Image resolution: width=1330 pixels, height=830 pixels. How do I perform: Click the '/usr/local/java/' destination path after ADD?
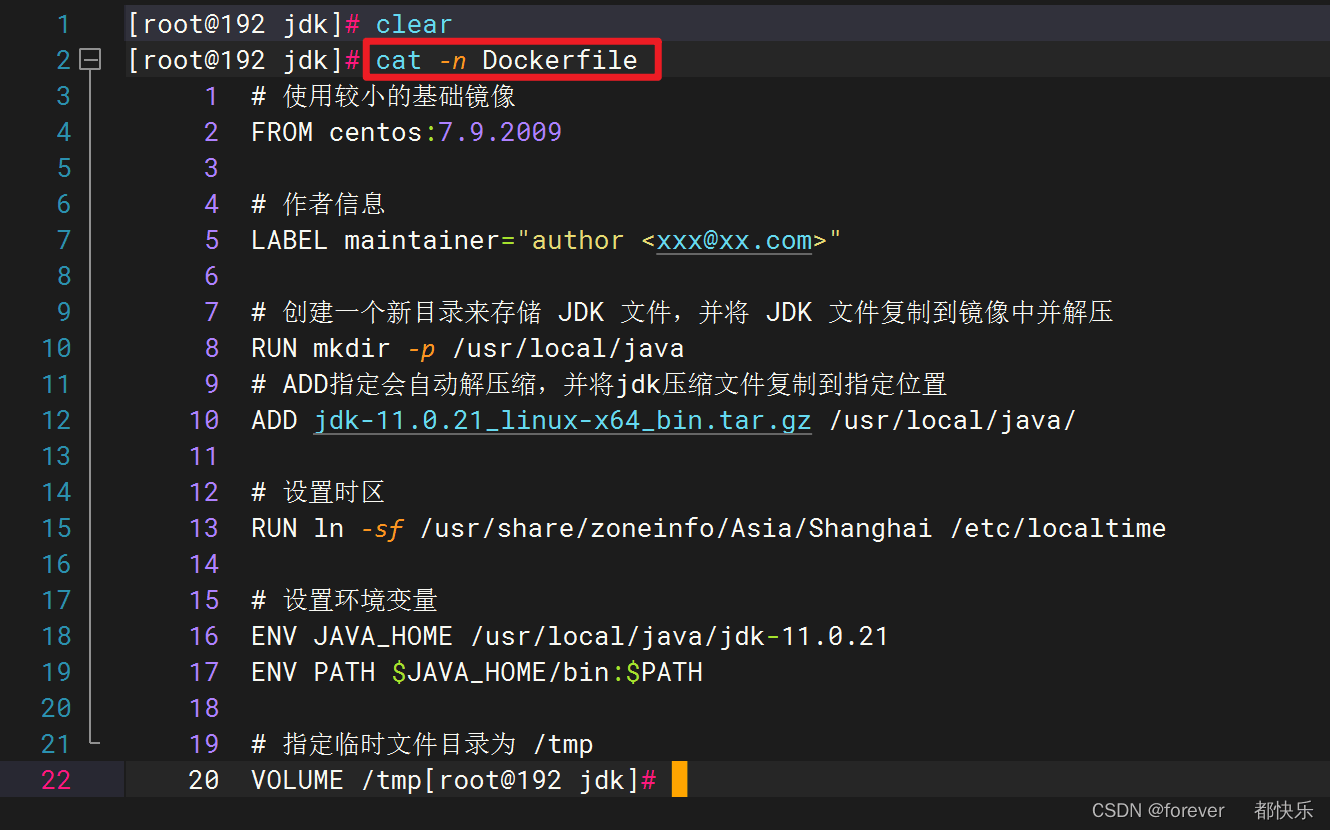click(952, 420)
